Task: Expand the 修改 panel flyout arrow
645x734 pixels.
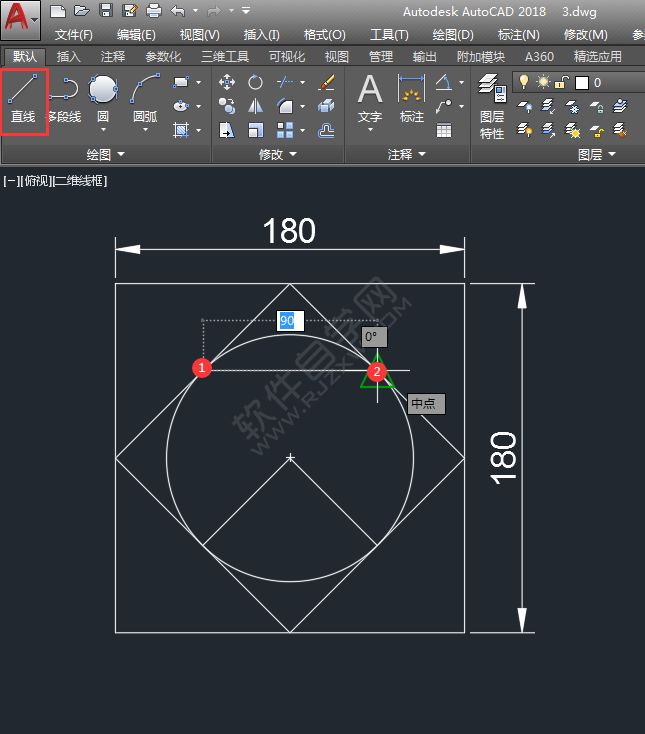Action: pos(293,154)
